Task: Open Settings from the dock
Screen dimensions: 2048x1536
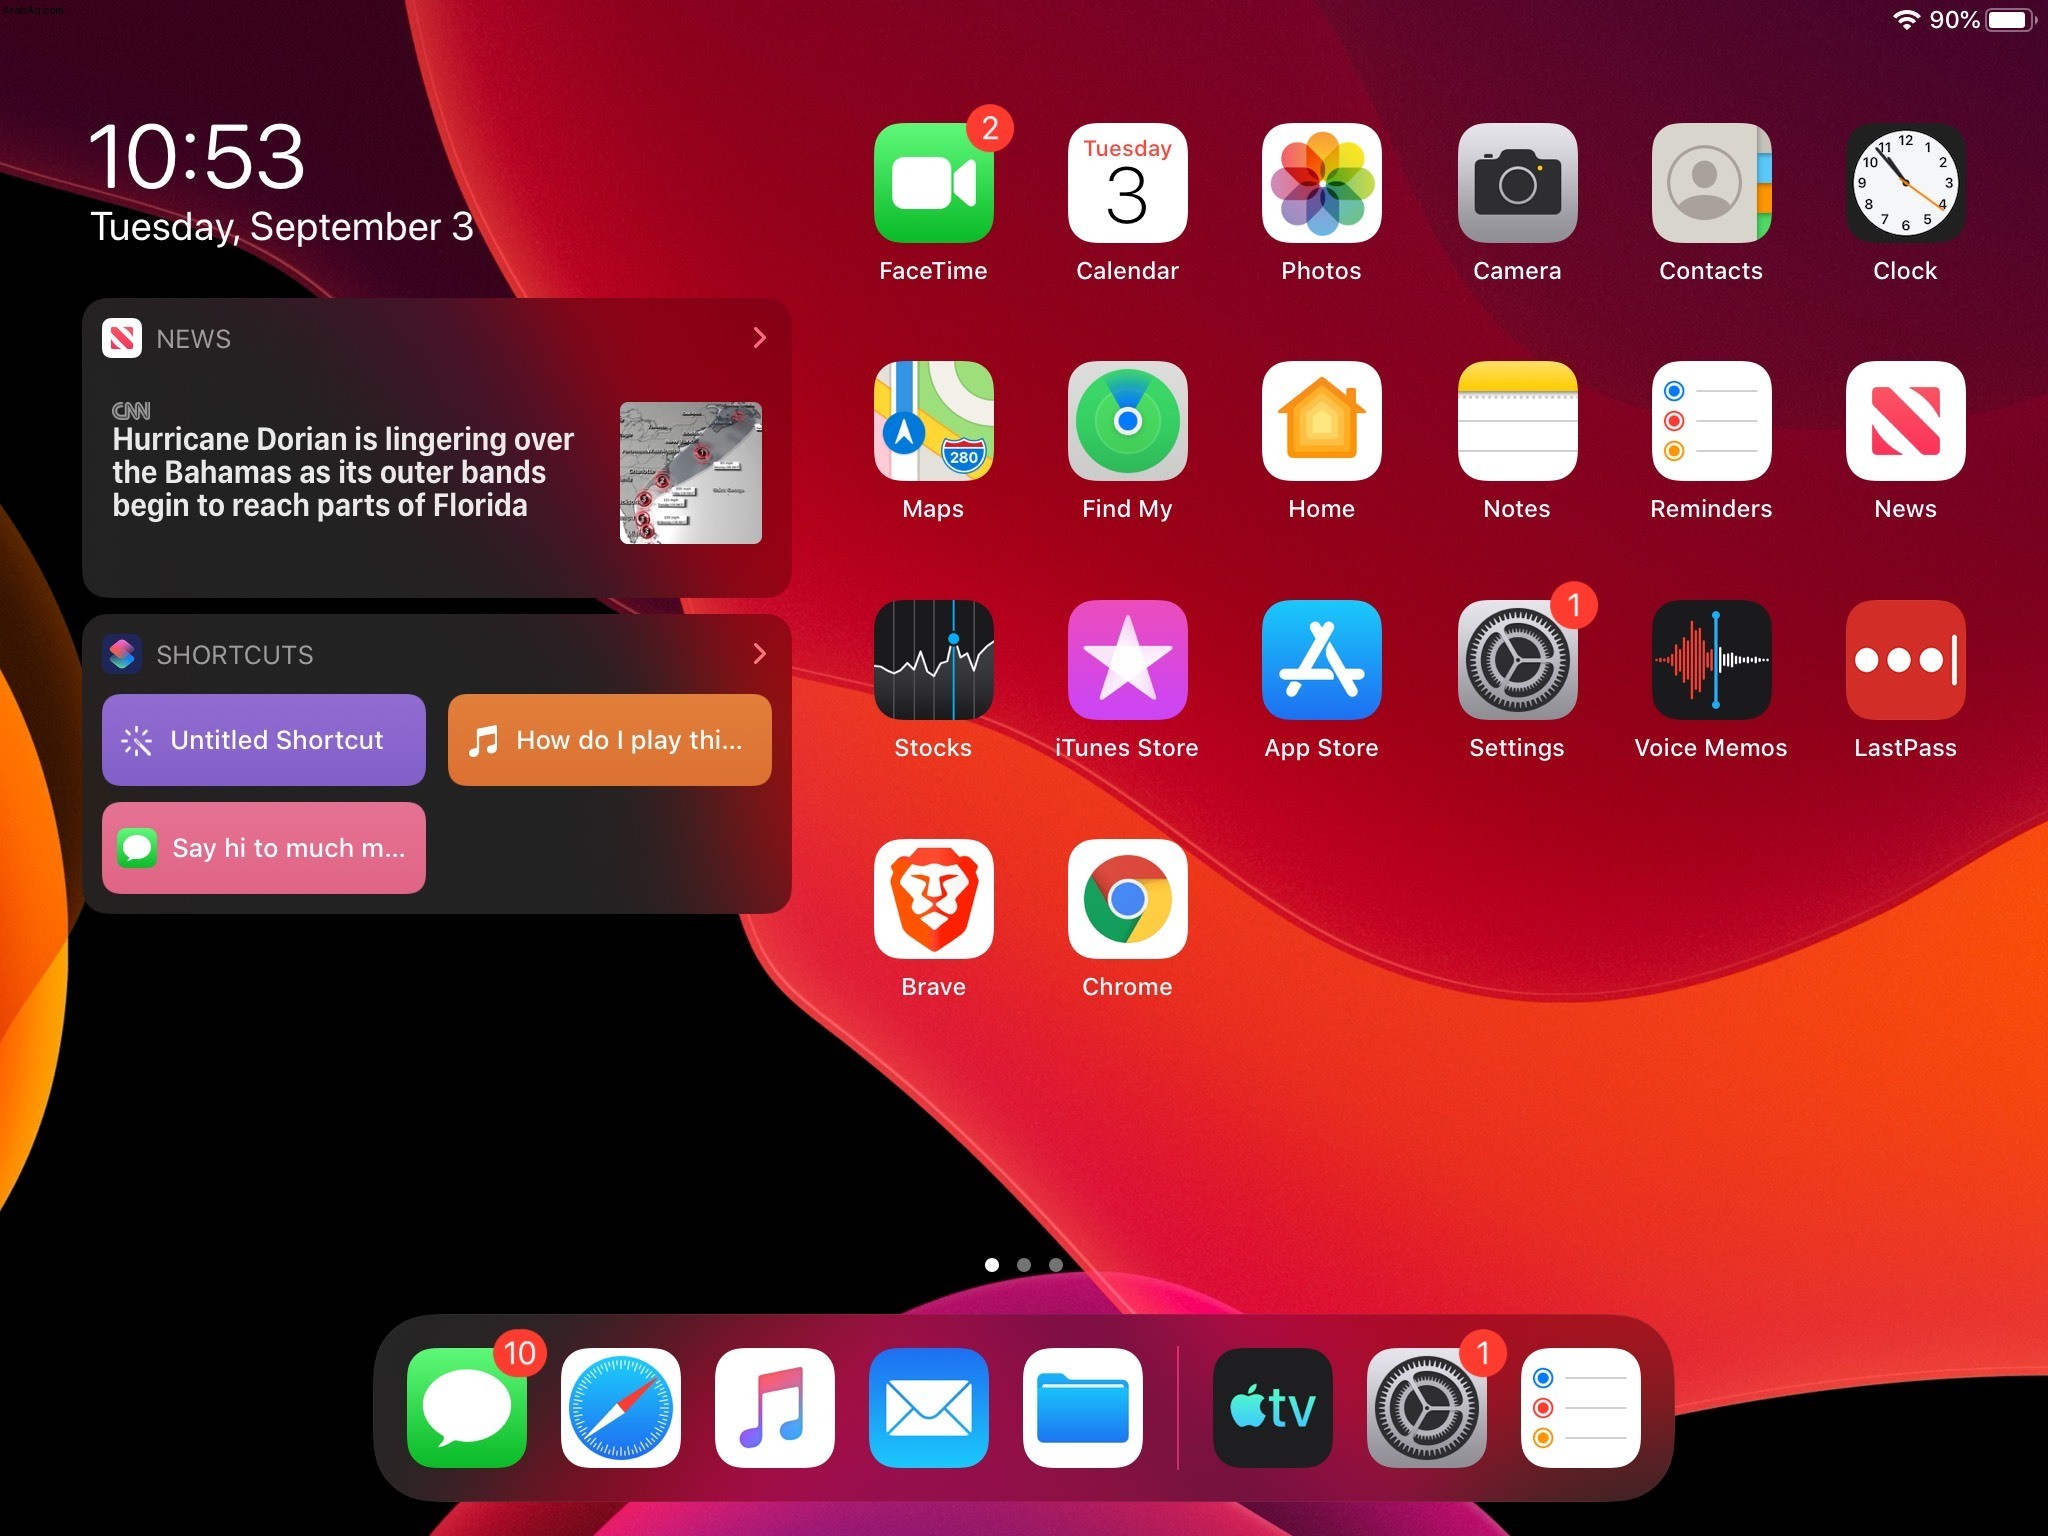Action: 1426,1408
